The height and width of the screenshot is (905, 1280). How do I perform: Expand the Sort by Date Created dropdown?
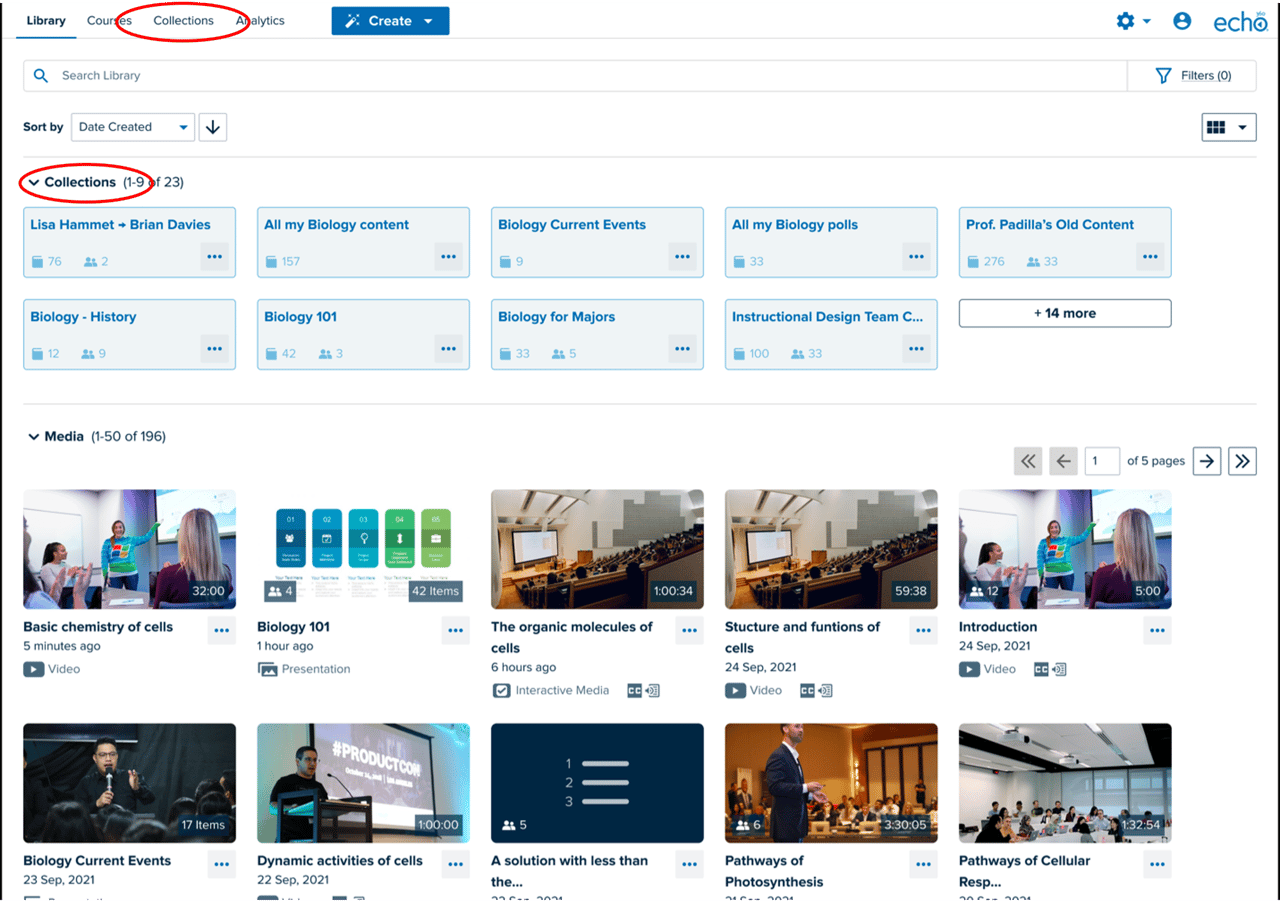click(133, 127)
